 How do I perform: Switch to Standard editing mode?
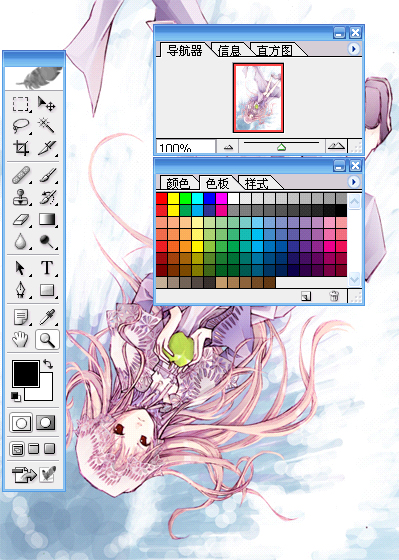[21, 423]
